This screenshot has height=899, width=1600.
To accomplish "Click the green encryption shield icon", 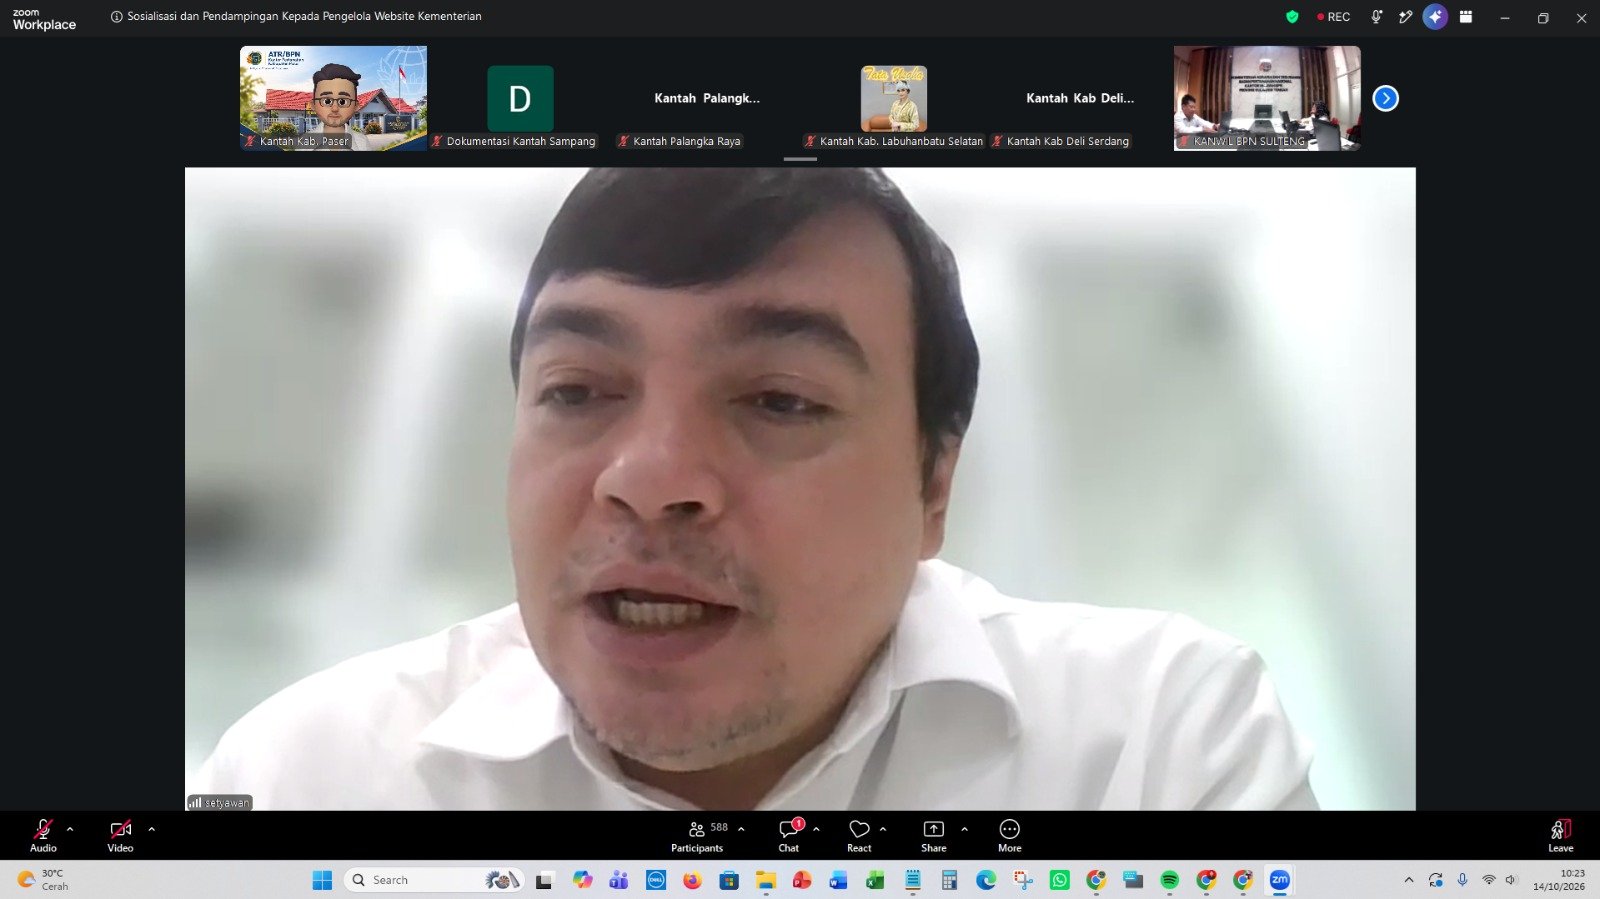I will coord(1292,17).
